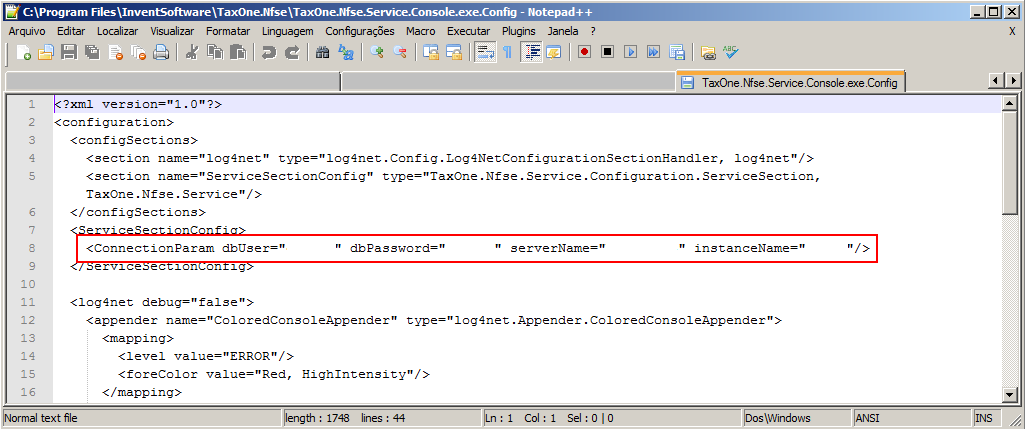Open the ? help menu
This screenshot has width=1025, height=429.
point(593,31)
